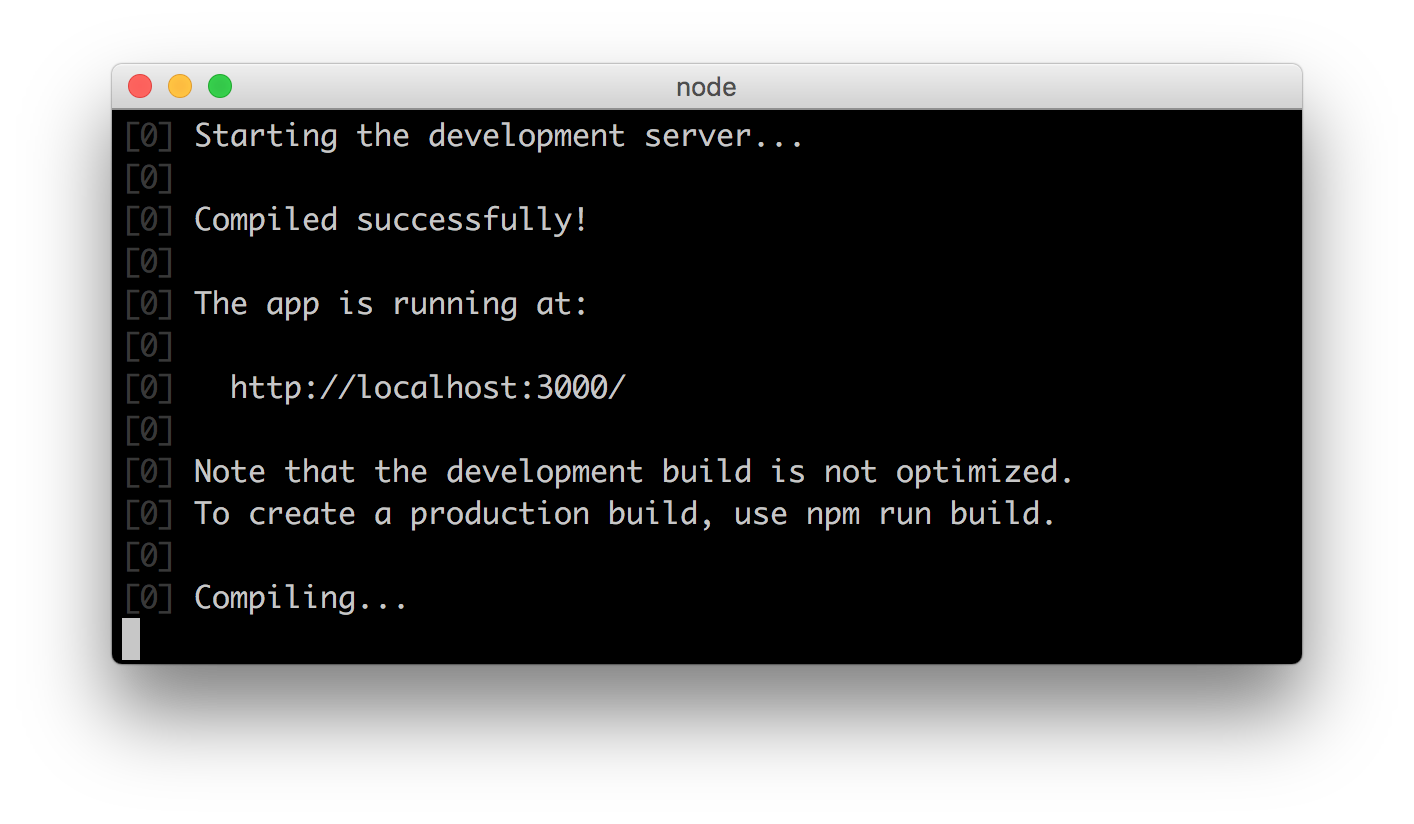Click the [0] prefix before "Note that"
The height and width of the screenshot is (824, 1414).
pos(148,472)
